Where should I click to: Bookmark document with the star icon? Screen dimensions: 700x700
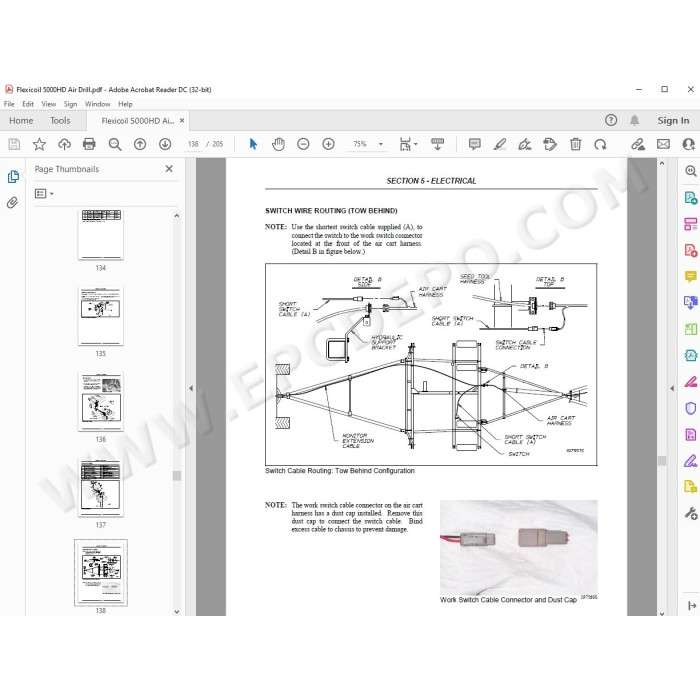[x=39, y=144]
